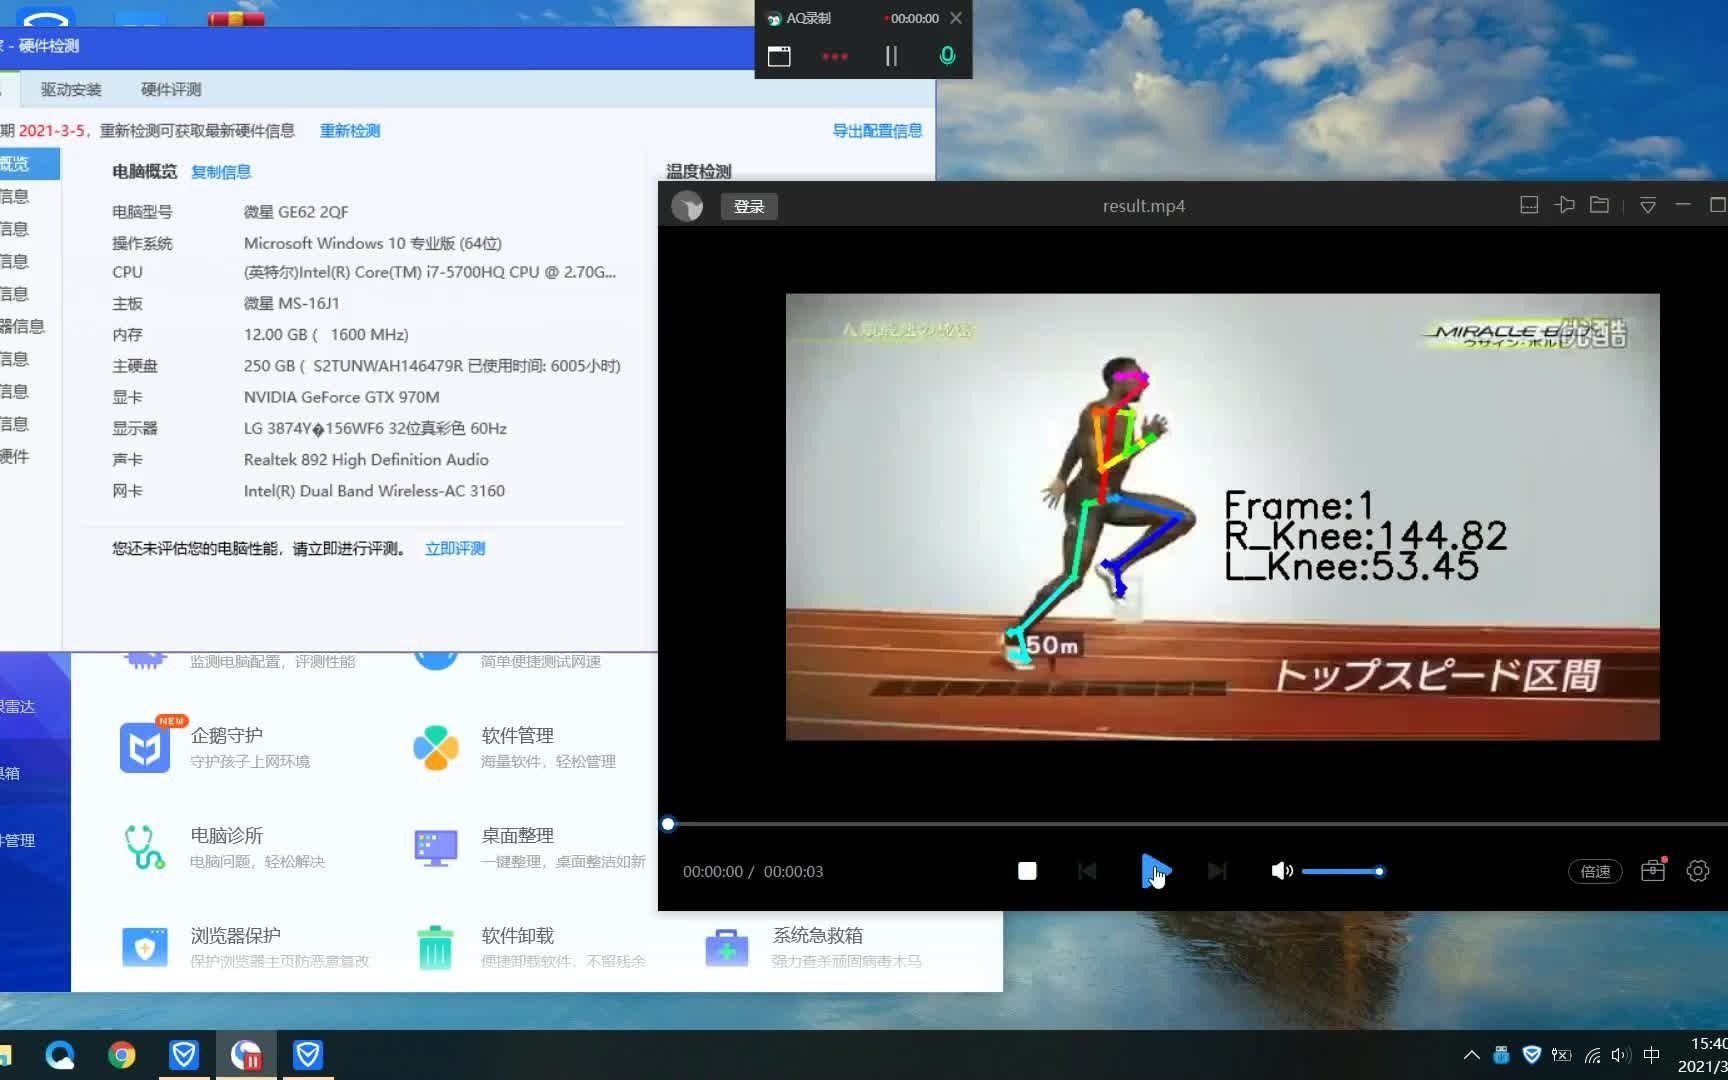The image size is (1728, 1080).
Task: Click the CPU model value text
Action: 430,272
